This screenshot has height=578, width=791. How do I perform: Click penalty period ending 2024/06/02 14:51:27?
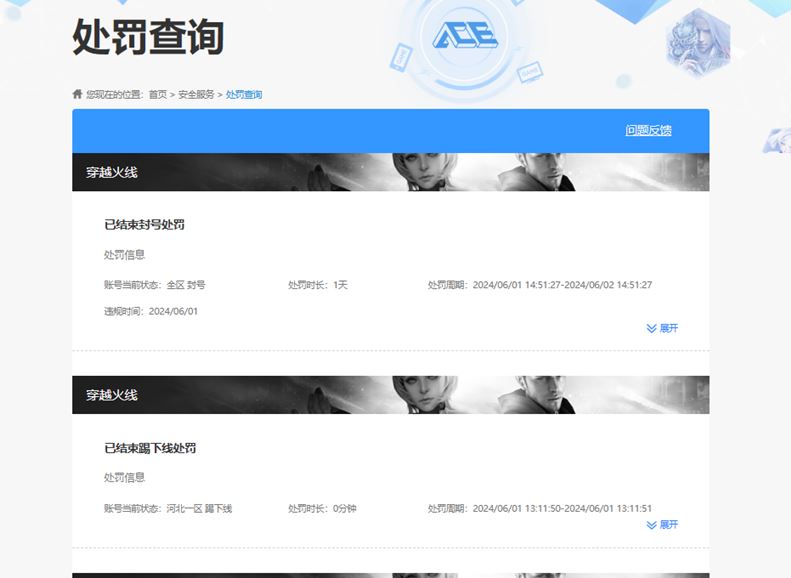pyautogui.click(x=540, y=285)
